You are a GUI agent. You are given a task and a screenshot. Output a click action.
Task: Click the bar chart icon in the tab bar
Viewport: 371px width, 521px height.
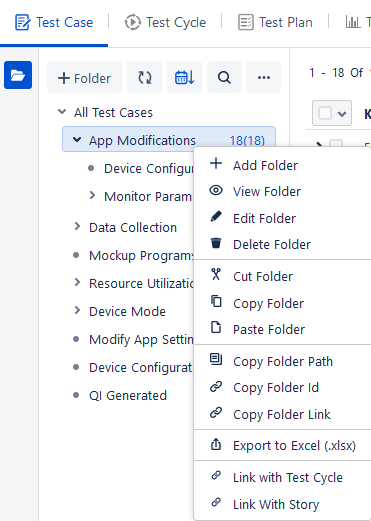click(x=353, y=23)
